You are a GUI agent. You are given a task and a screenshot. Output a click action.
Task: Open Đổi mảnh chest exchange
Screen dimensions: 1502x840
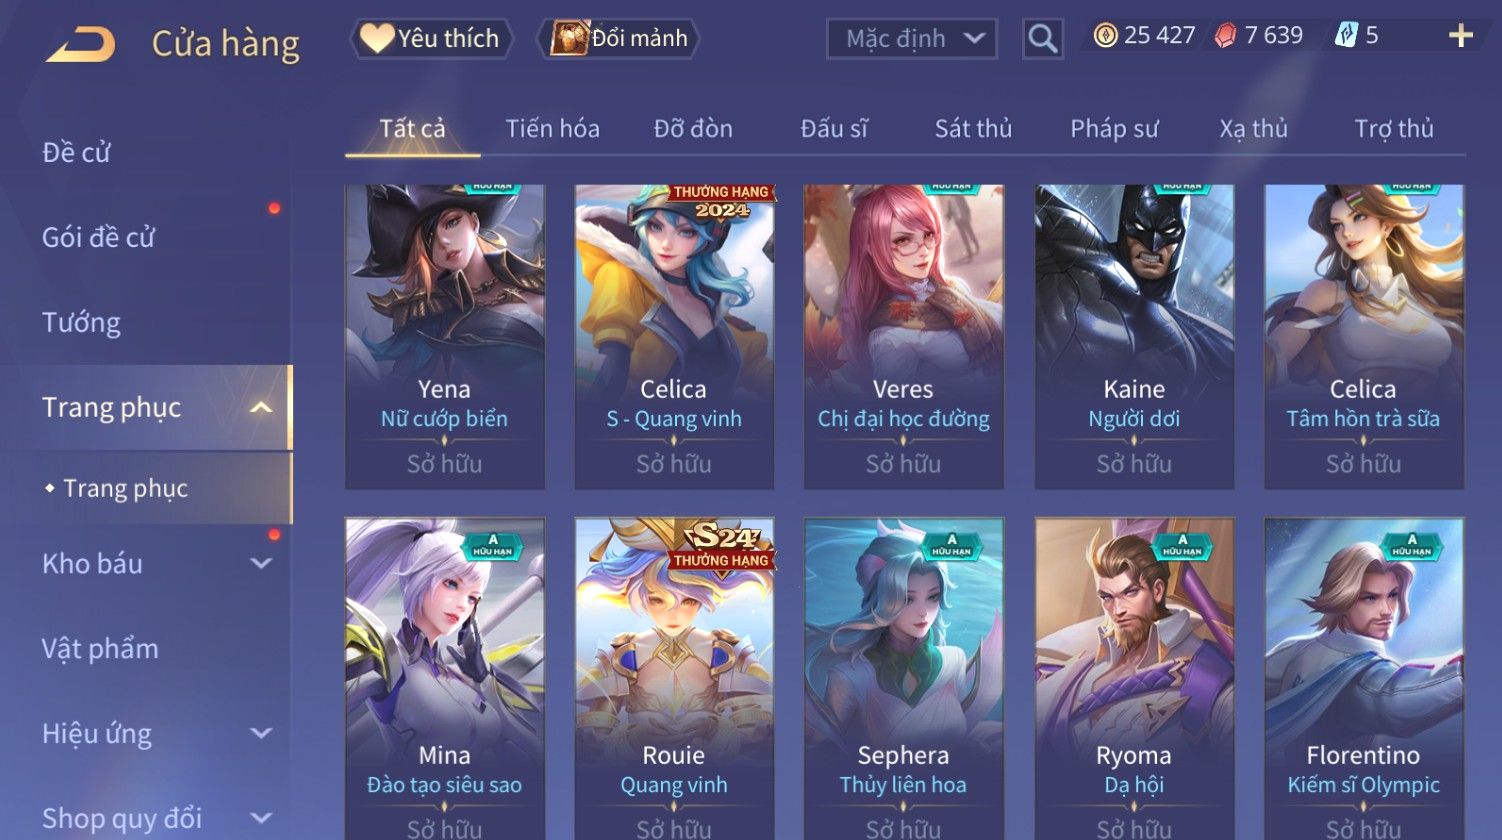click(x=618, y=38)
